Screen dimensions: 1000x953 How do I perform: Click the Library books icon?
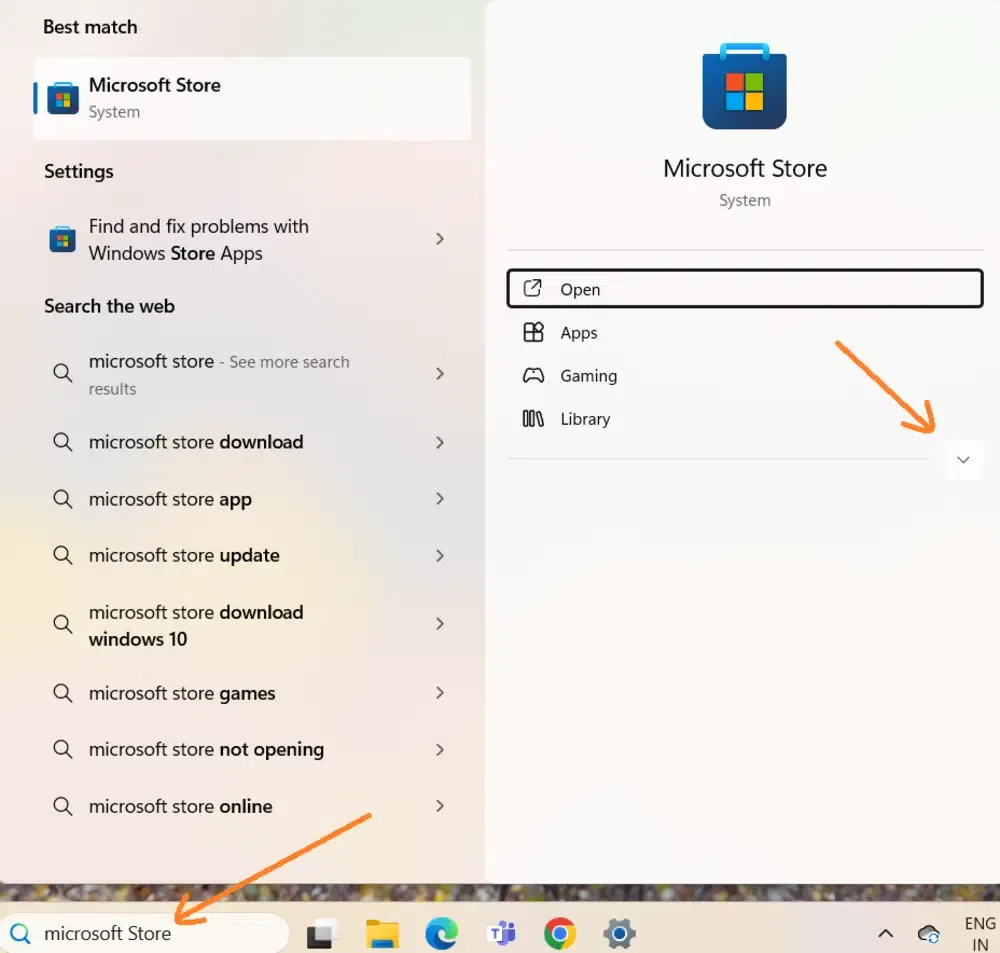tap(533, 418)
